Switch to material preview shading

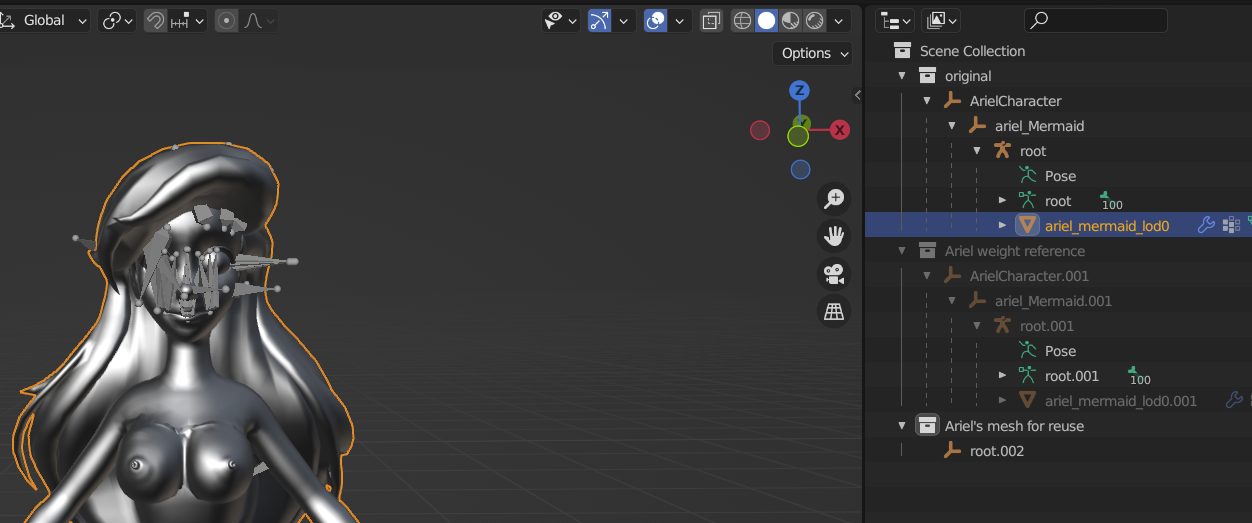791,20
